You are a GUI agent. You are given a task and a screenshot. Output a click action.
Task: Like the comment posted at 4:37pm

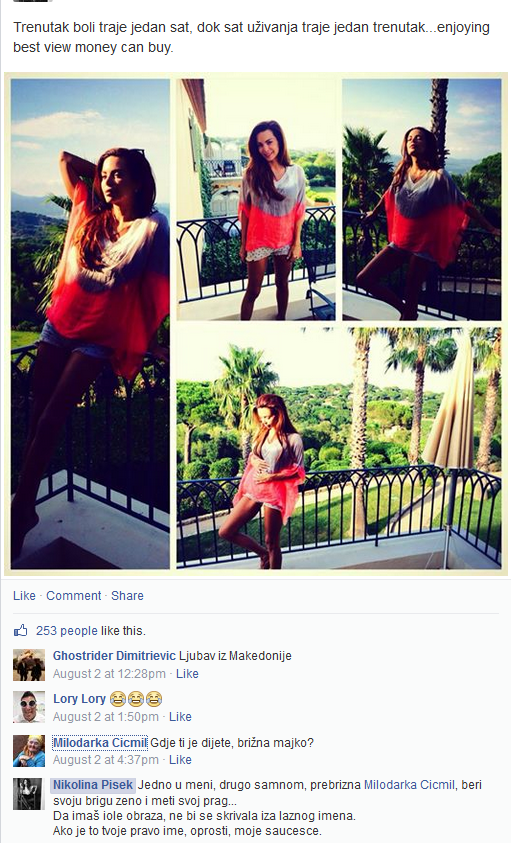[180, 760]
